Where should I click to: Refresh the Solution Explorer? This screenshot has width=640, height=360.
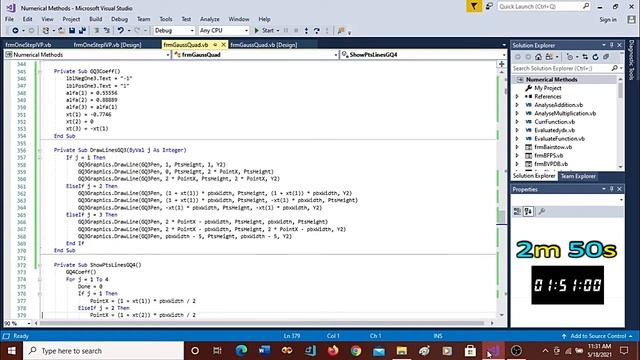596,57
